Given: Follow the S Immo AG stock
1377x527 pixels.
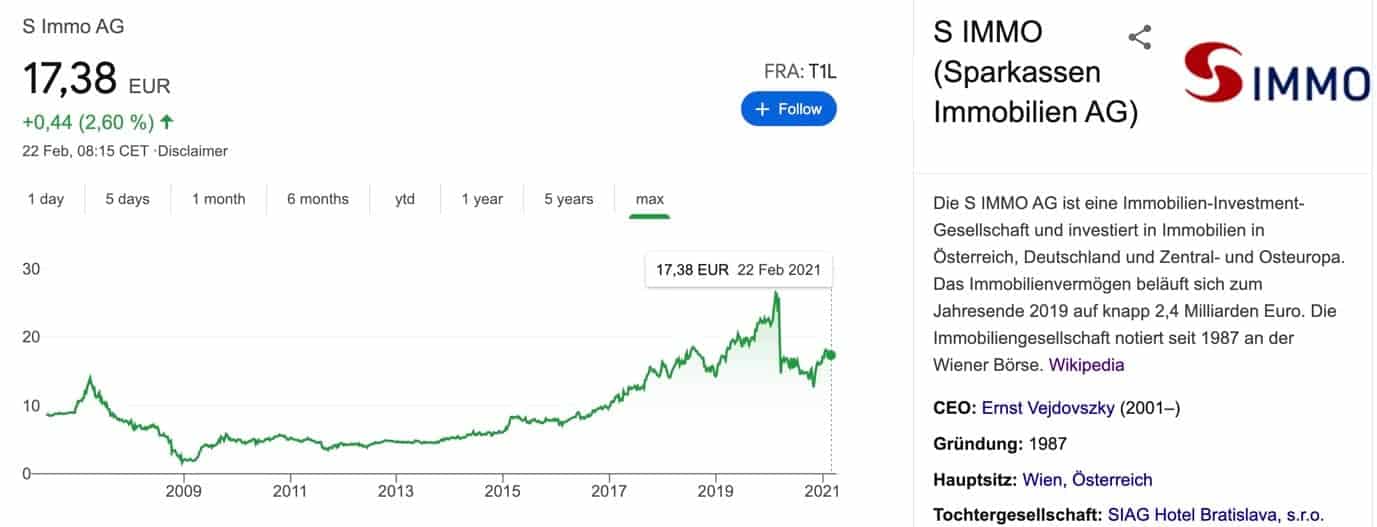Looking at the screenshot, I should [789, 109].
